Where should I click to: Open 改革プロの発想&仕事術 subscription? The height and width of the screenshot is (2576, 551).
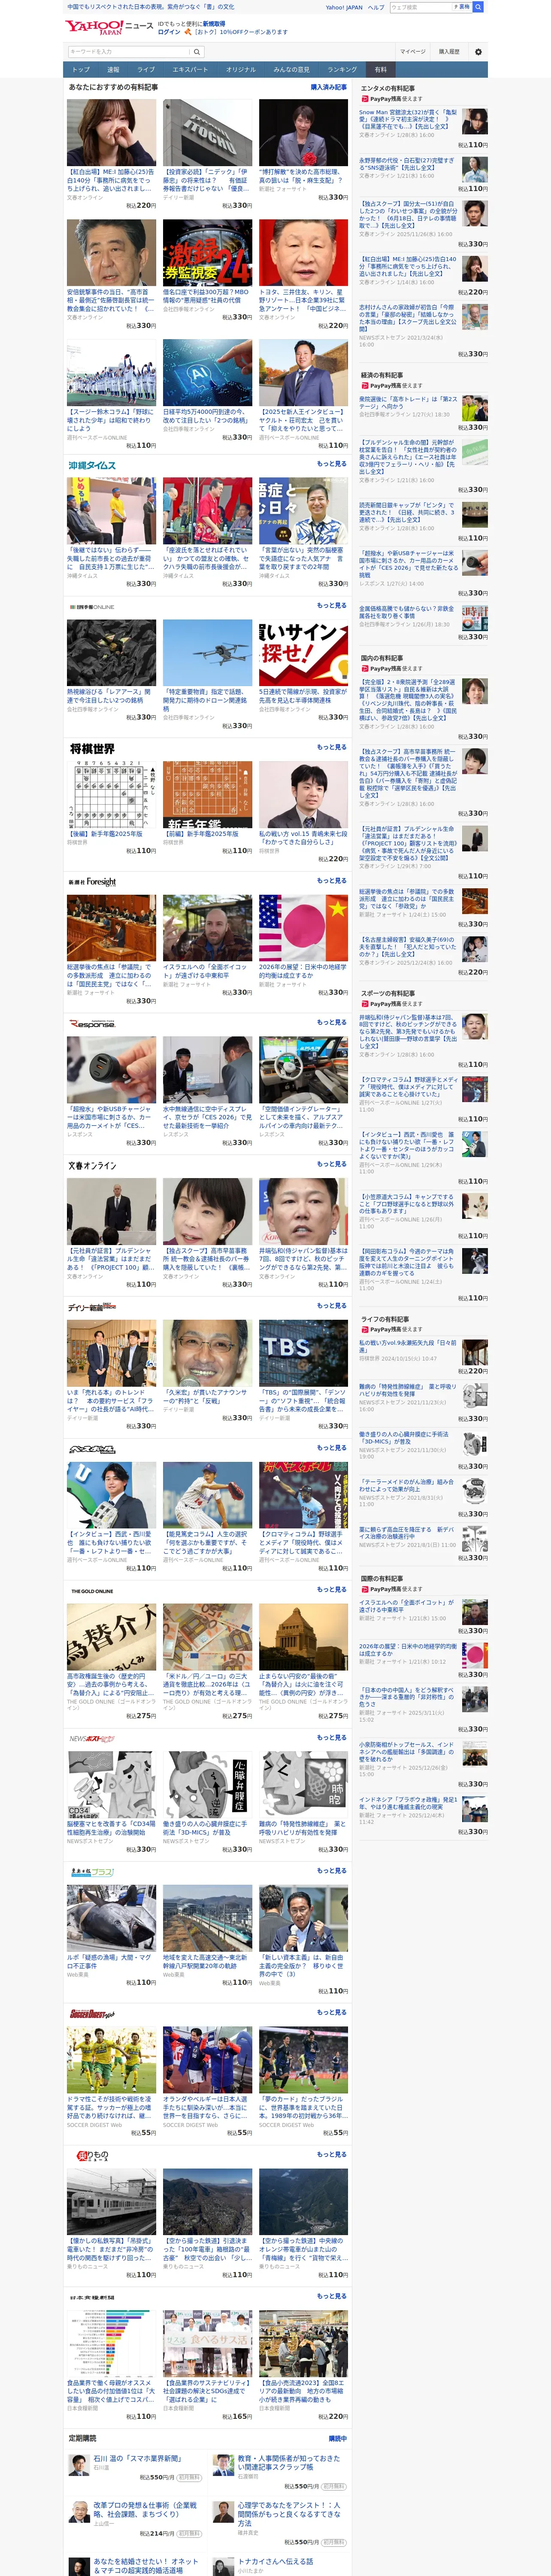tap(145, 2510)
